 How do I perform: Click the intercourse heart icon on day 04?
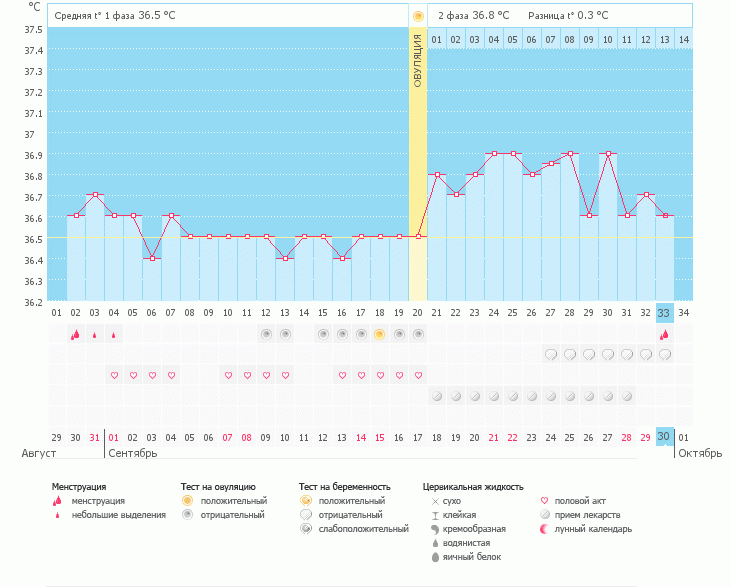(114, 375)
